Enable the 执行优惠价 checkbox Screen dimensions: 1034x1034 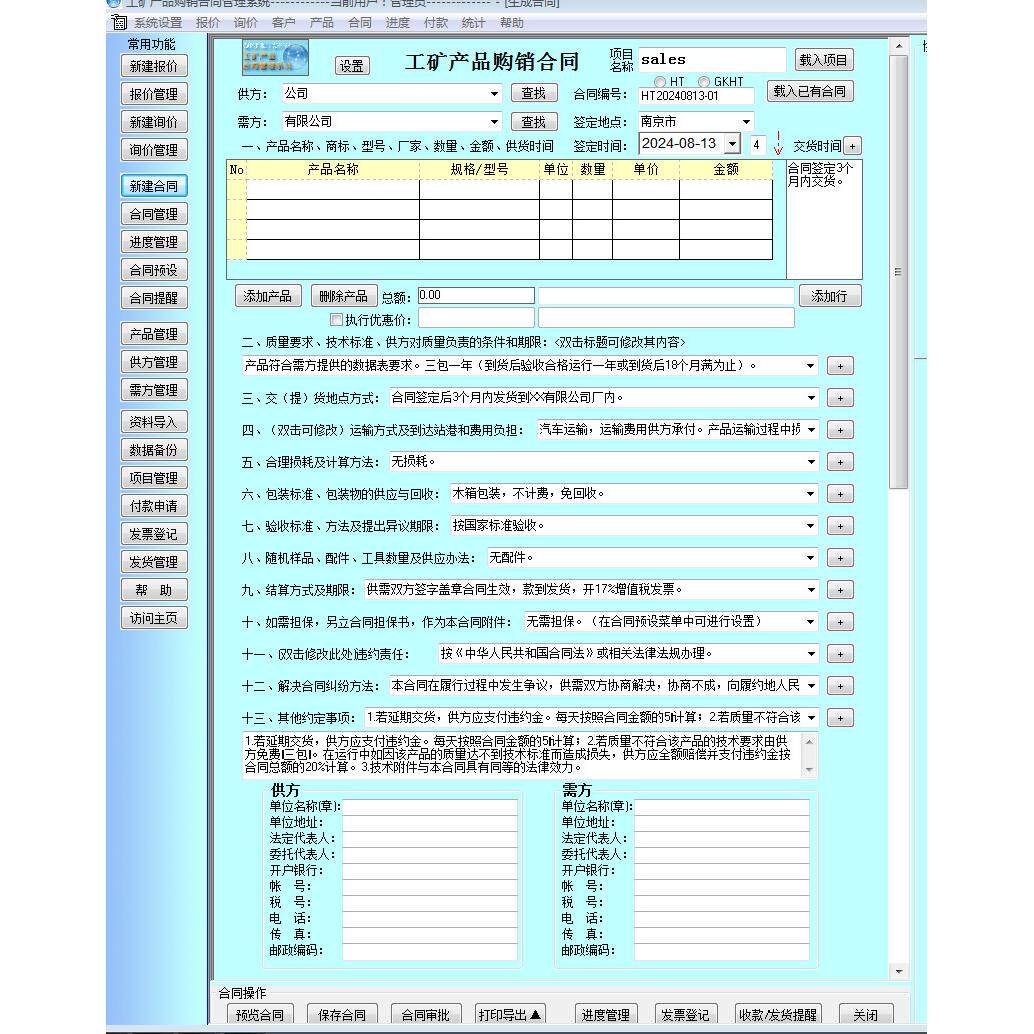[336, 320]
